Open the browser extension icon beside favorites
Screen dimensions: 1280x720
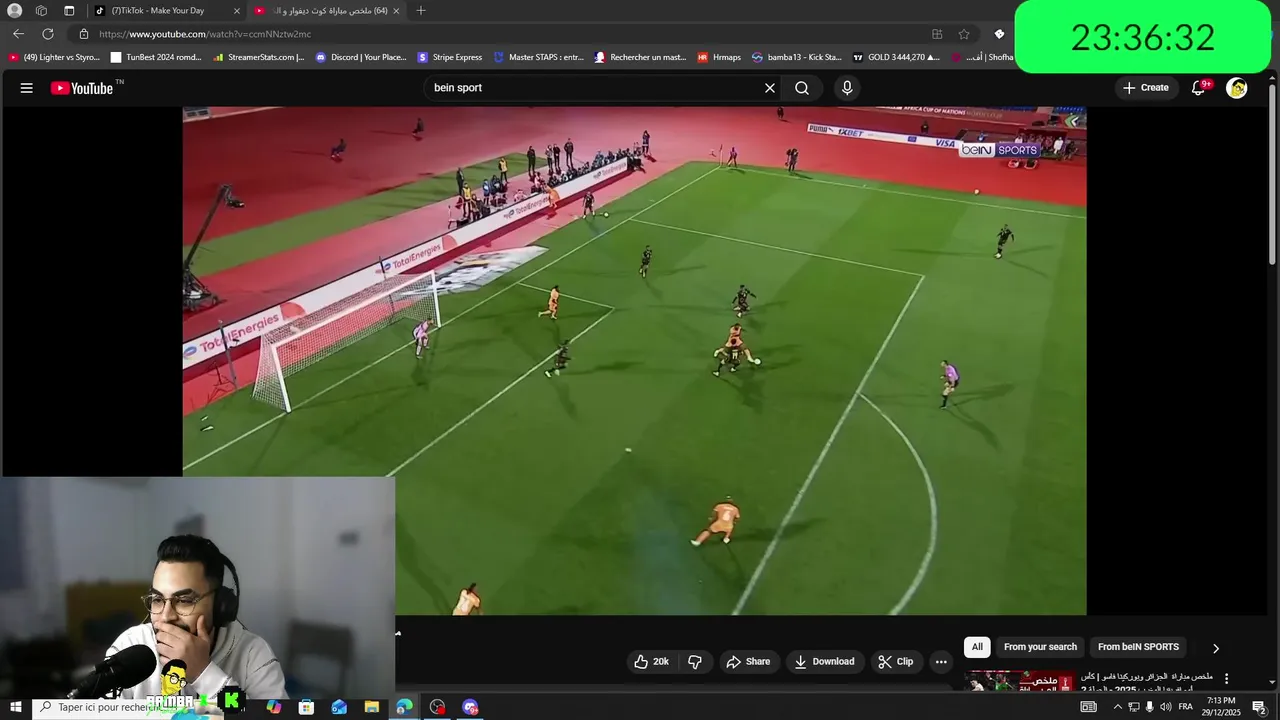pyautogui.click(x=999, y=34)
